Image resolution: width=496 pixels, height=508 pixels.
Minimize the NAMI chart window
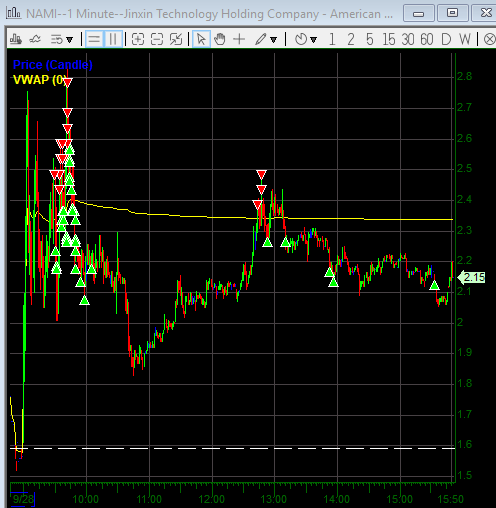419,13
